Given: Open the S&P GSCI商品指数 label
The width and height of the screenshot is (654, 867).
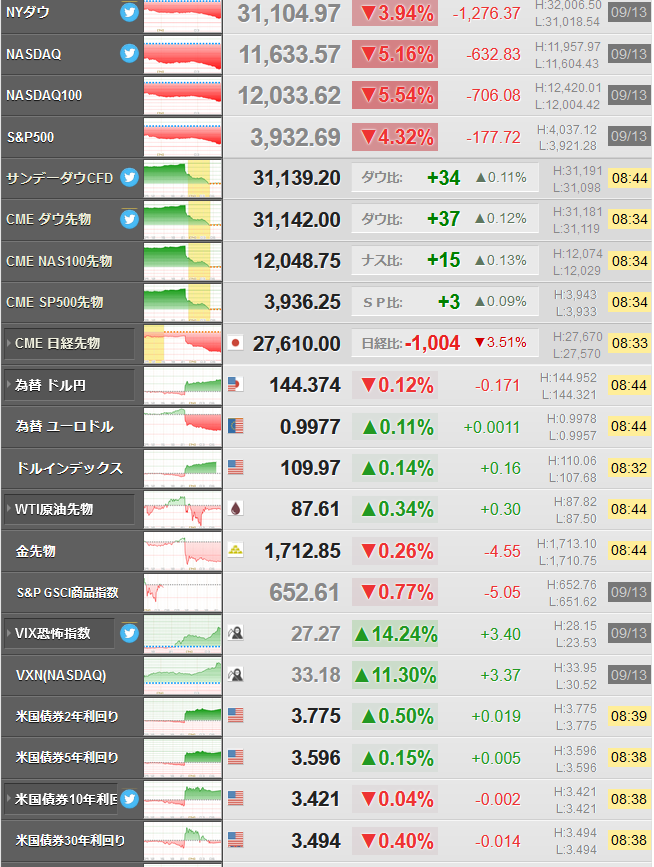Looking at the screenshot, I should point(67,593).
